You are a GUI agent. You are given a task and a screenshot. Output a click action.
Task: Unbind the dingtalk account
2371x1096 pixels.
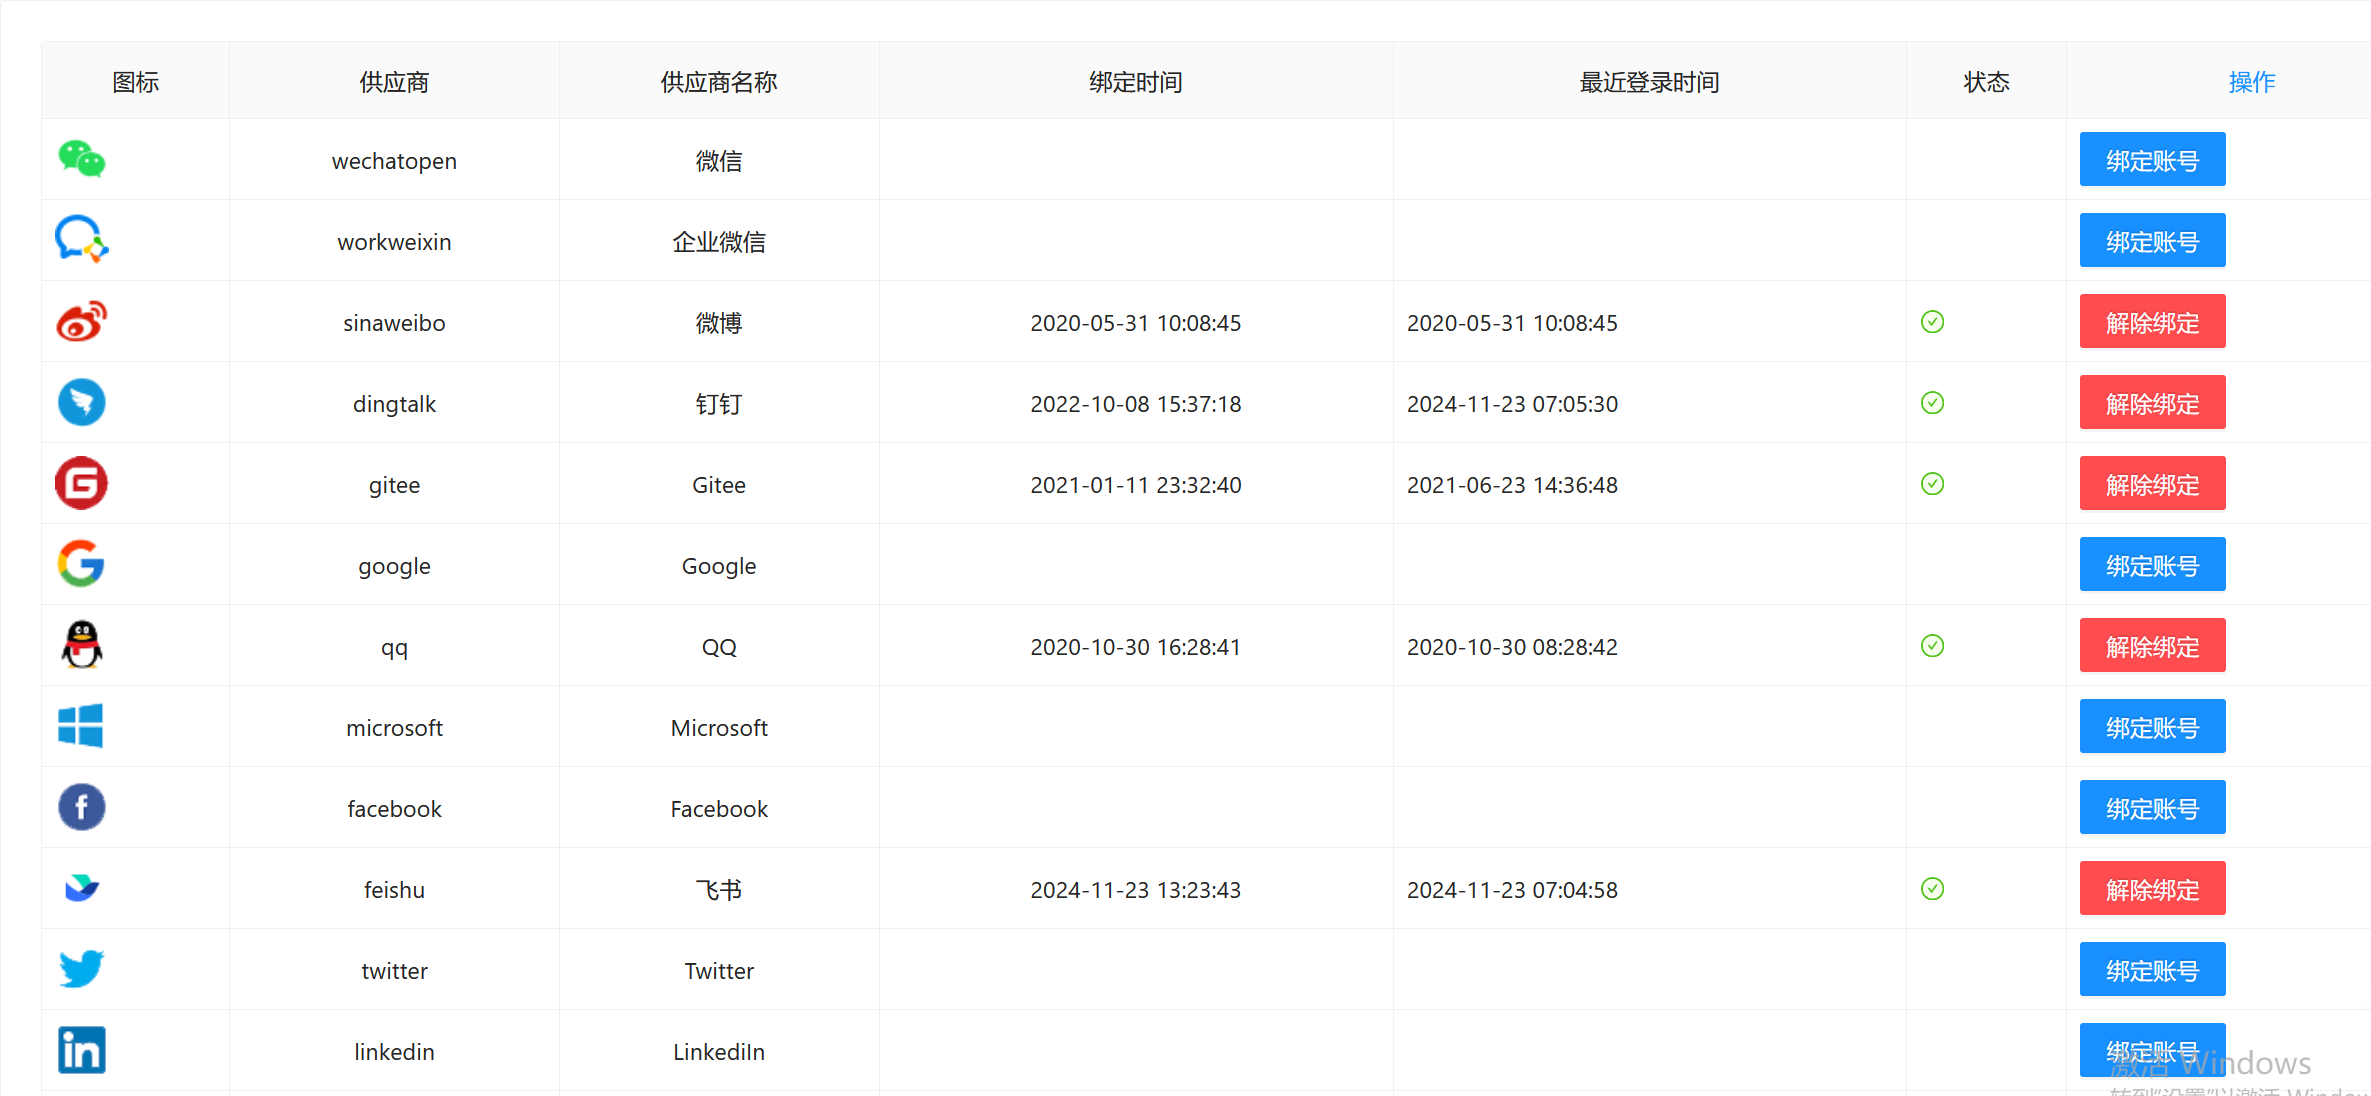[2152, 403]
